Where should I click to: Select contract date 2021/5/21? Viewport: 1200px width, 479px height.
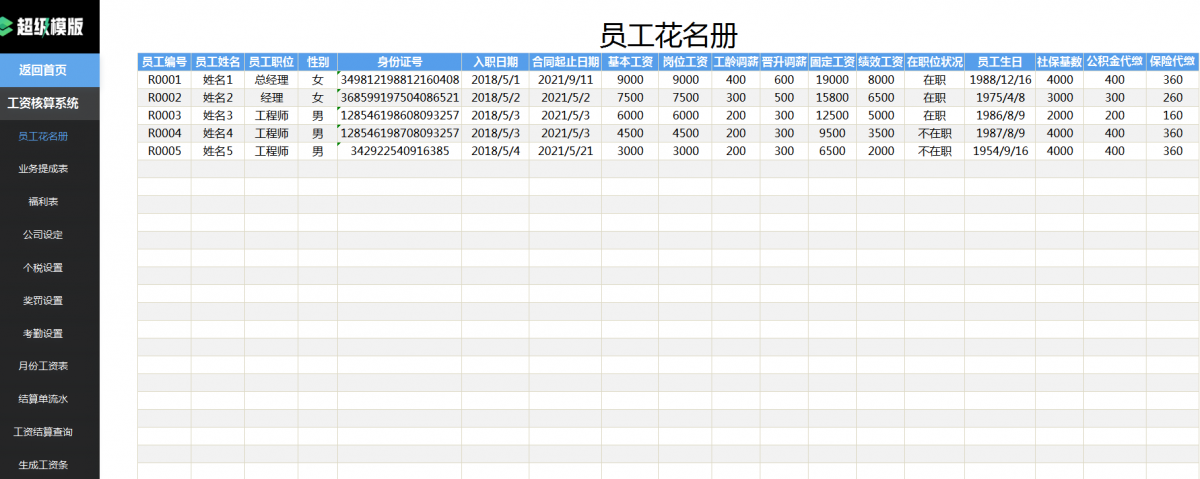565,151
